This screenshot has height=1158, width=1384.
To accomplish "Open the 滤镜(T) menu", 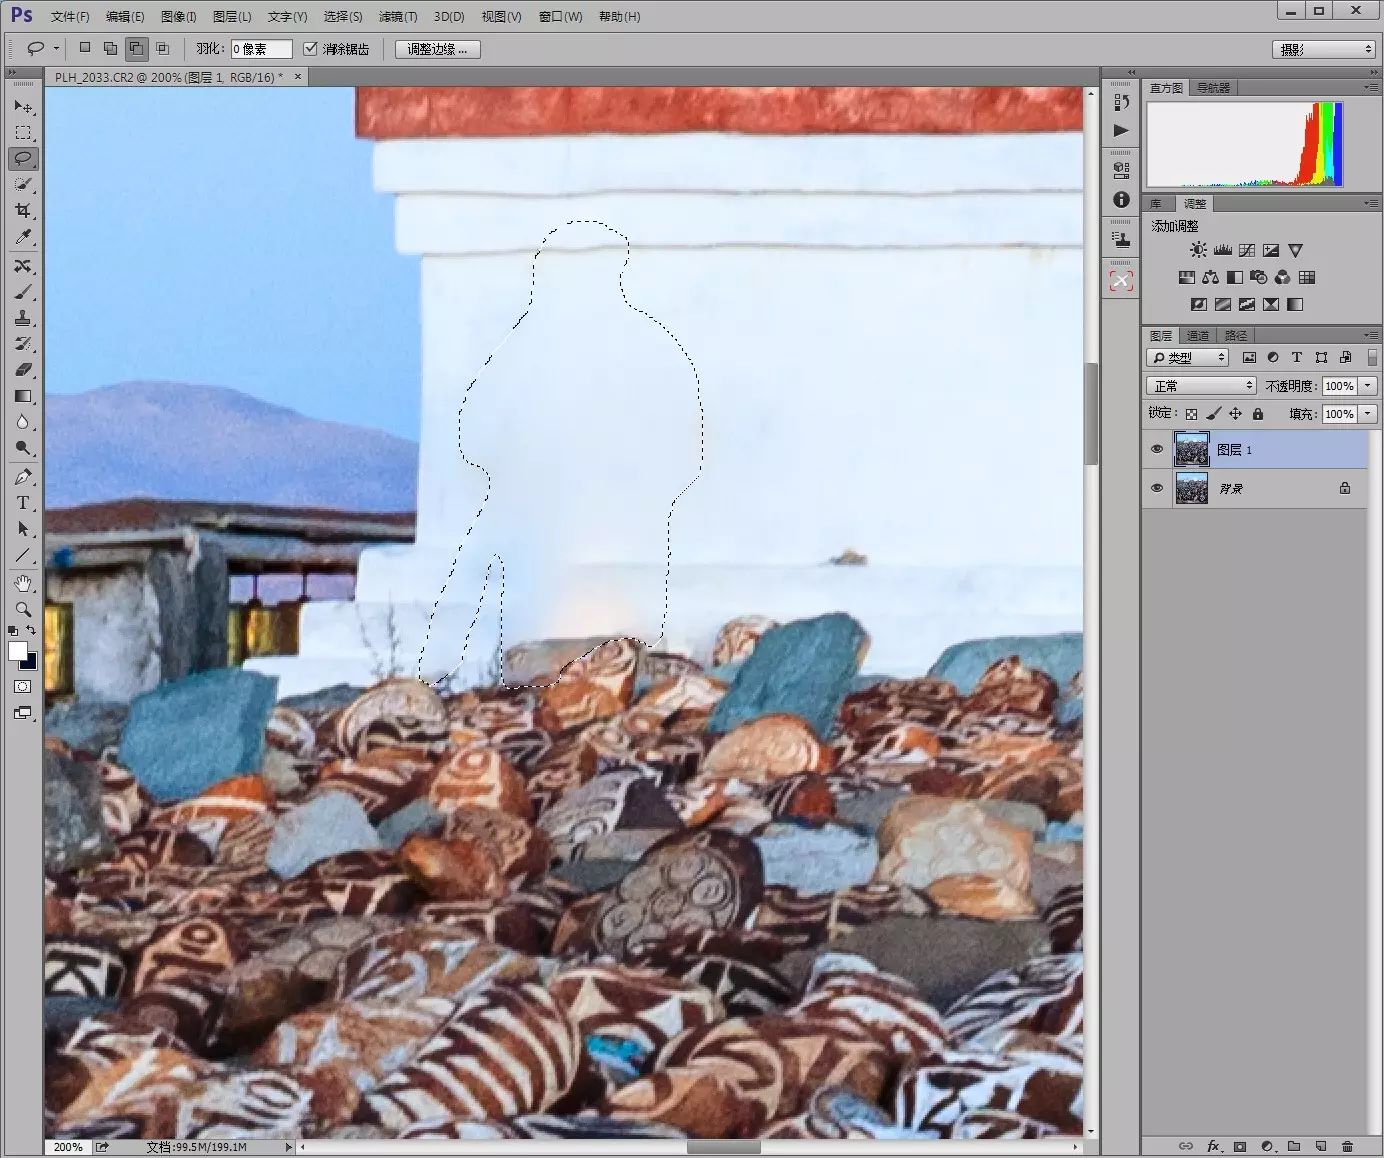I will tap(398, 16).
